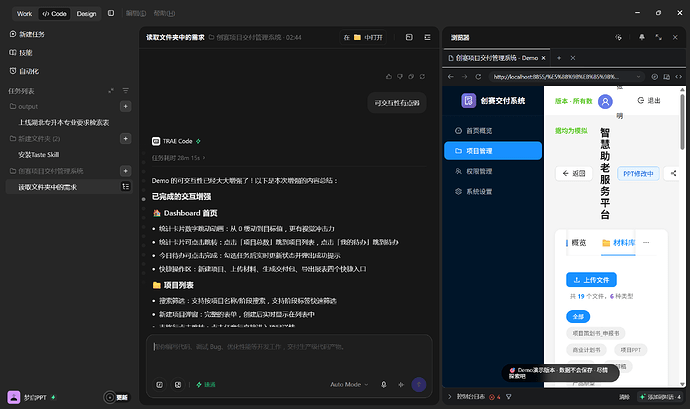Switch to Work mode
690x409 pixels.
[x=24, y=14]
